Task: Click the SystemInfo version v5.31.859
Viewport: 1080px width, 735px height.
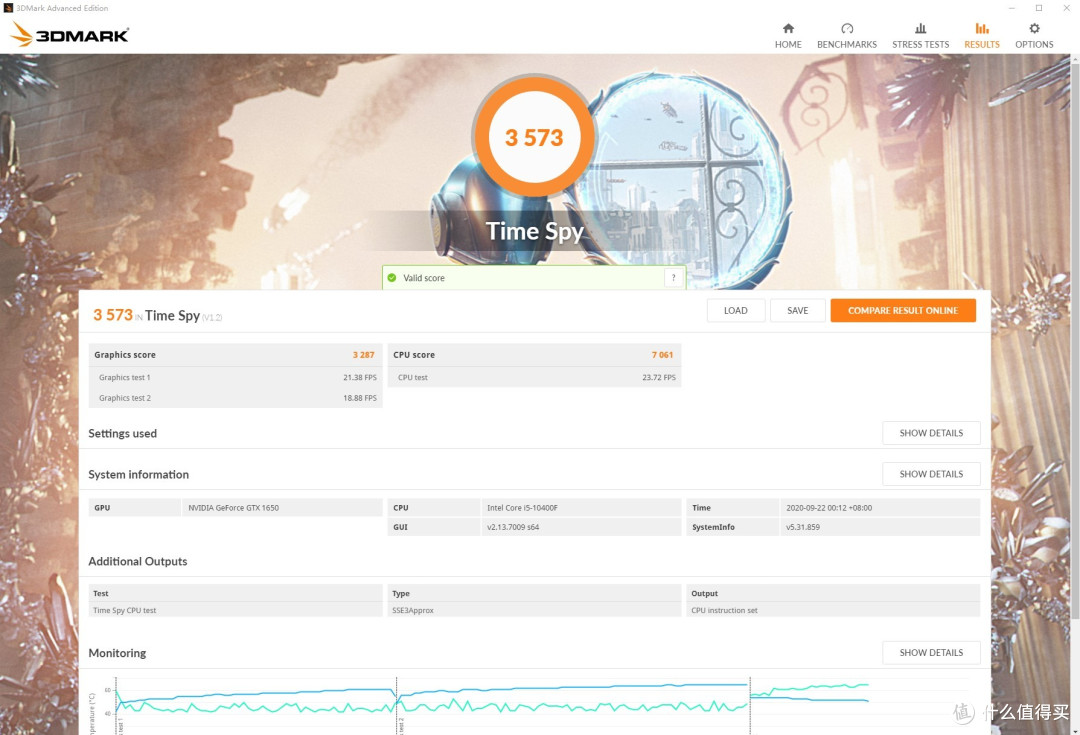Action: 802,527
